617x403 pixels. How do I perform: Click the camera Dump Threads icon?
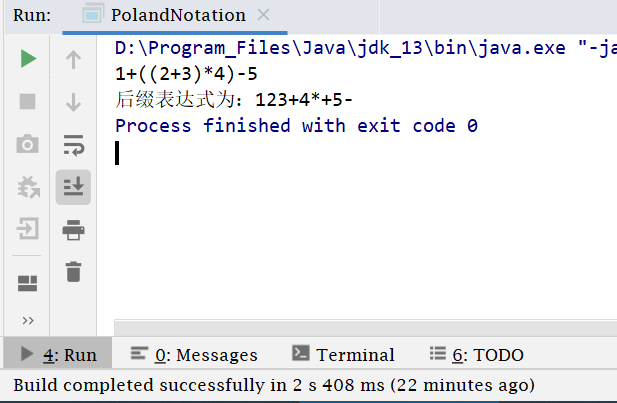pyautogui.click(x=28, y=145)
